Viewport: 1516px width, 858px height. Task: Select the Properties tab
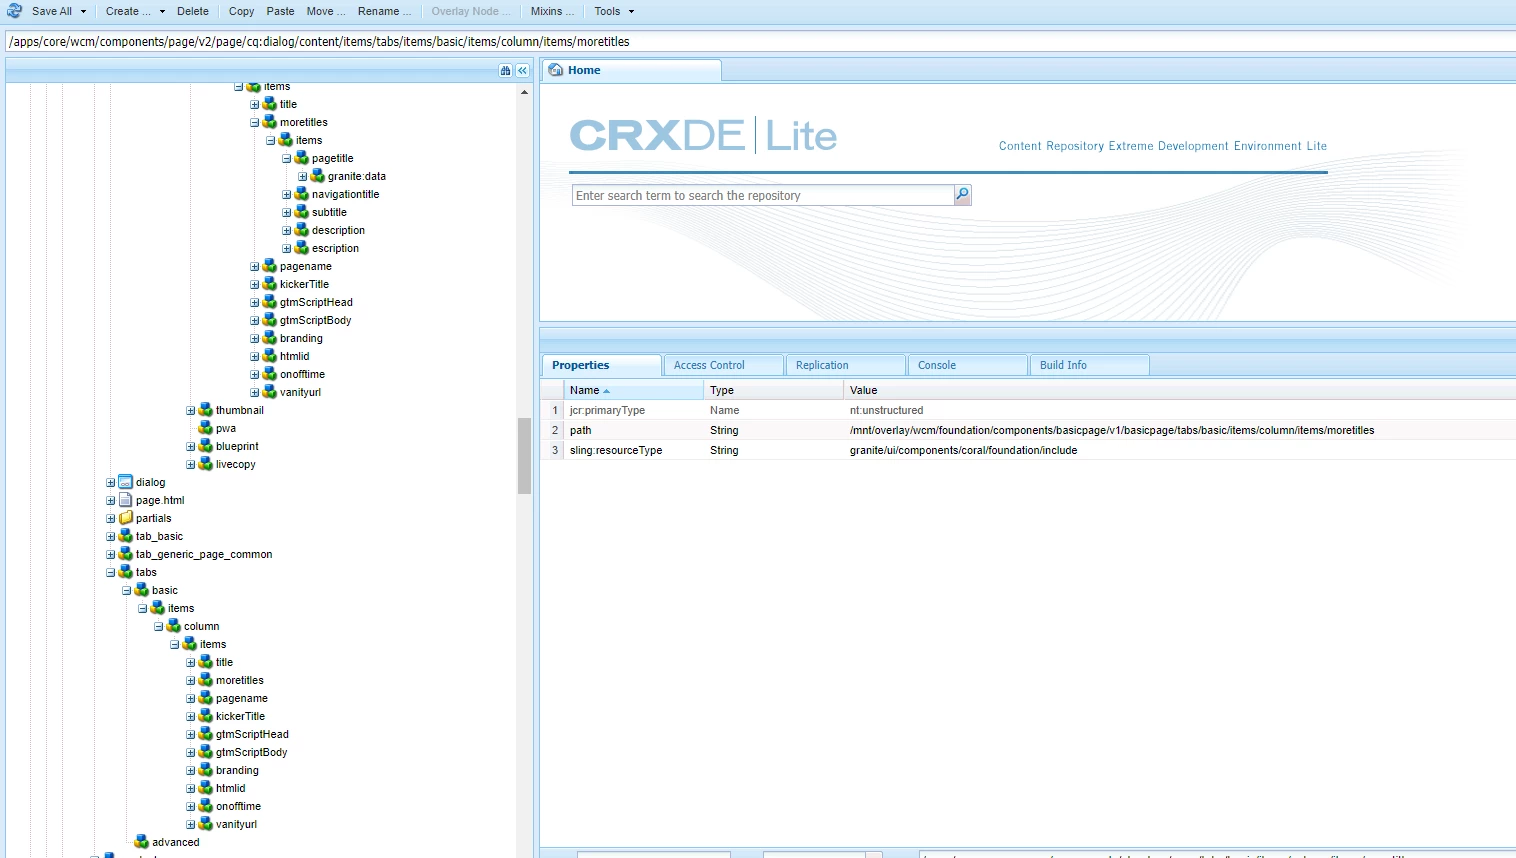601,365
